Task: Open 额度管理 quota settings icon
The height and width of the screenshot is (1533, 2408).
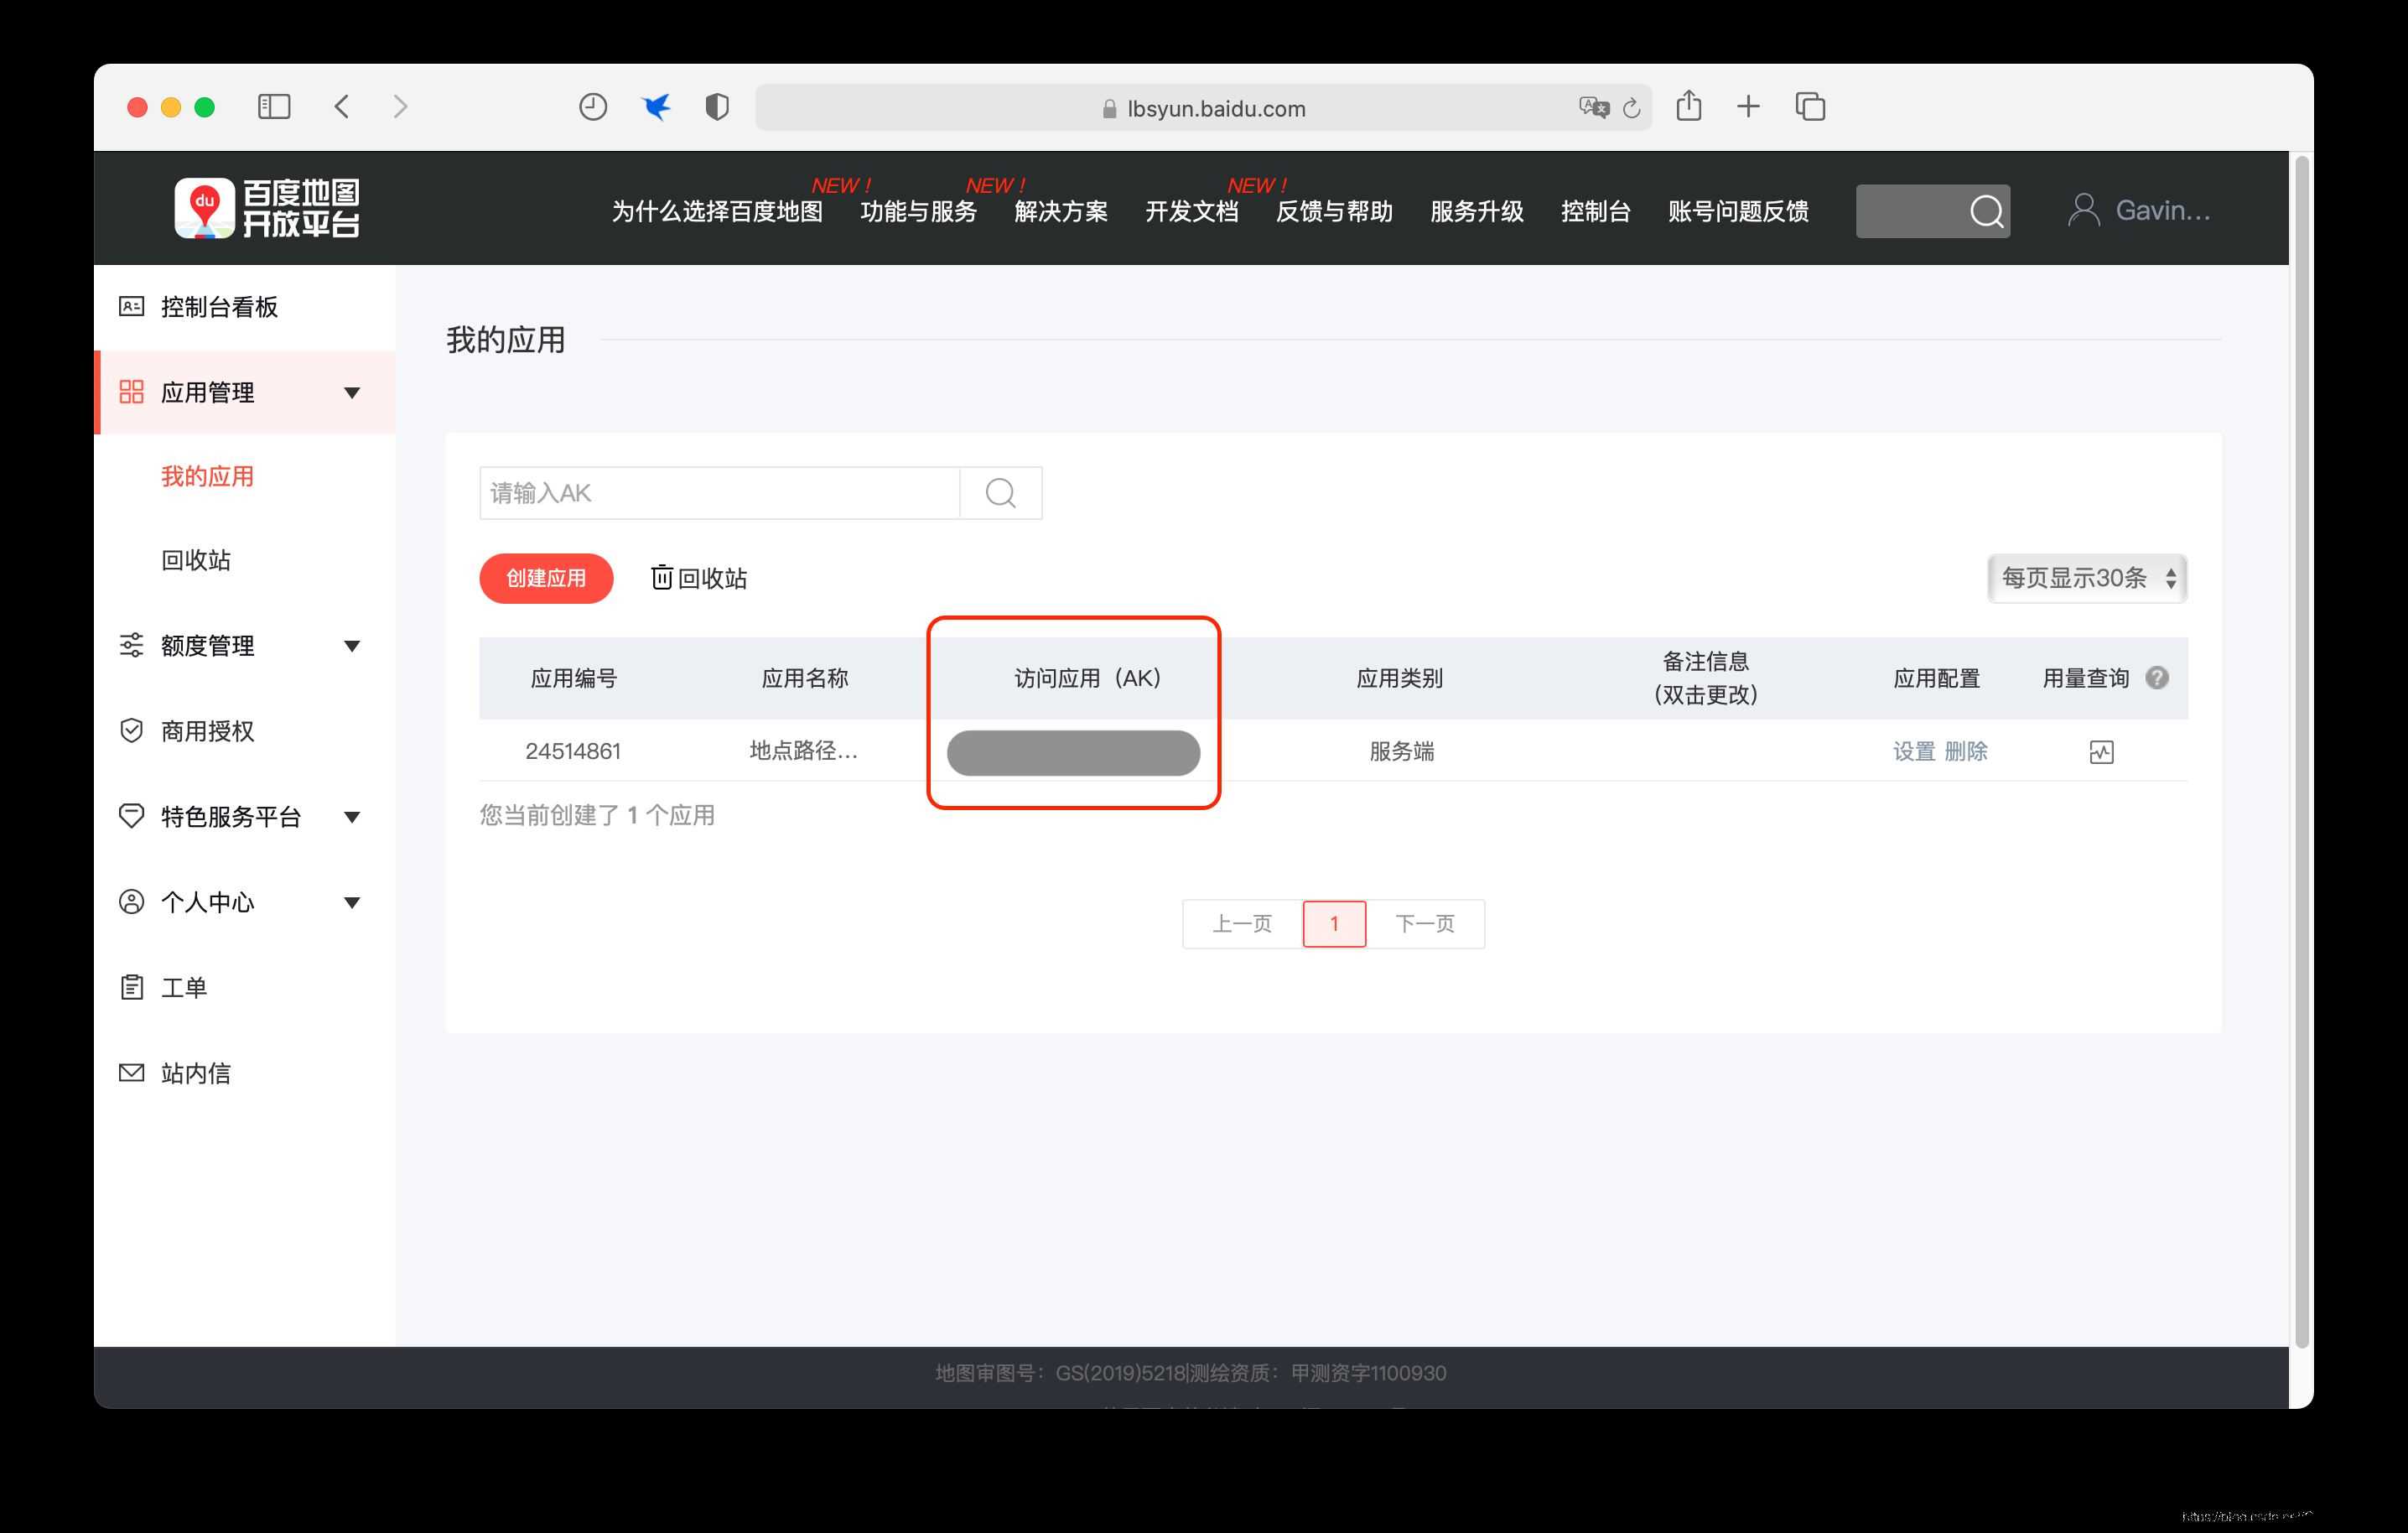Action: 132,646
